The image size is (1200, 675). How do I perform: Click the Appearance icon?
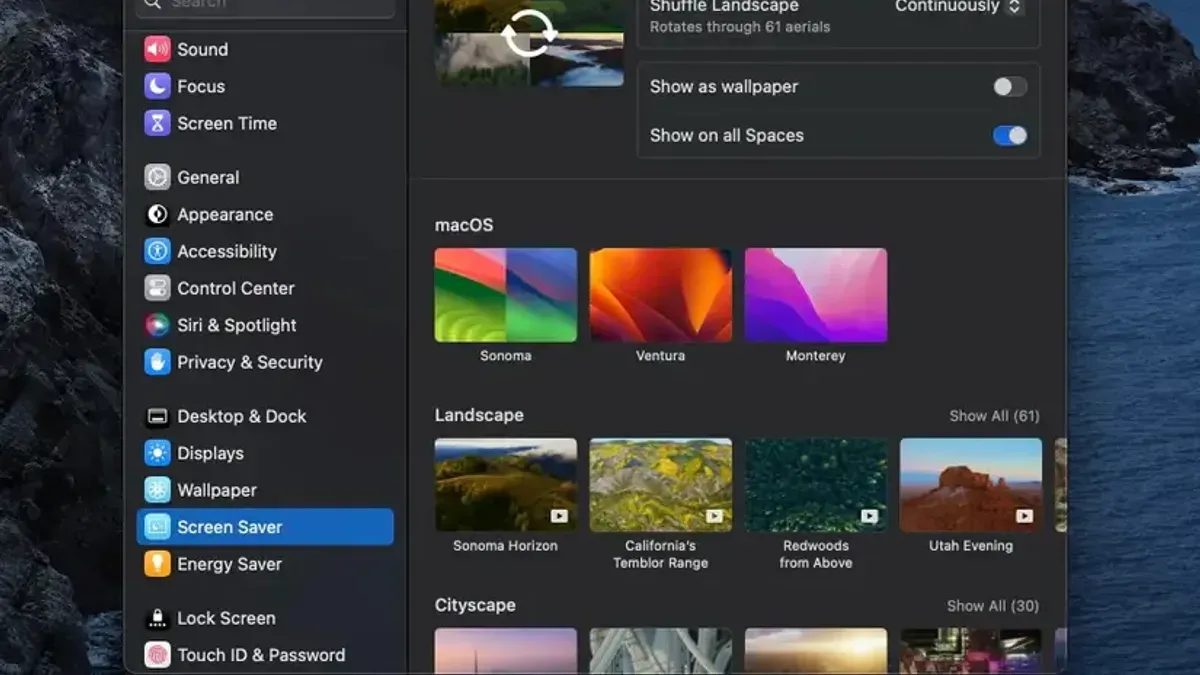(157, 214)
